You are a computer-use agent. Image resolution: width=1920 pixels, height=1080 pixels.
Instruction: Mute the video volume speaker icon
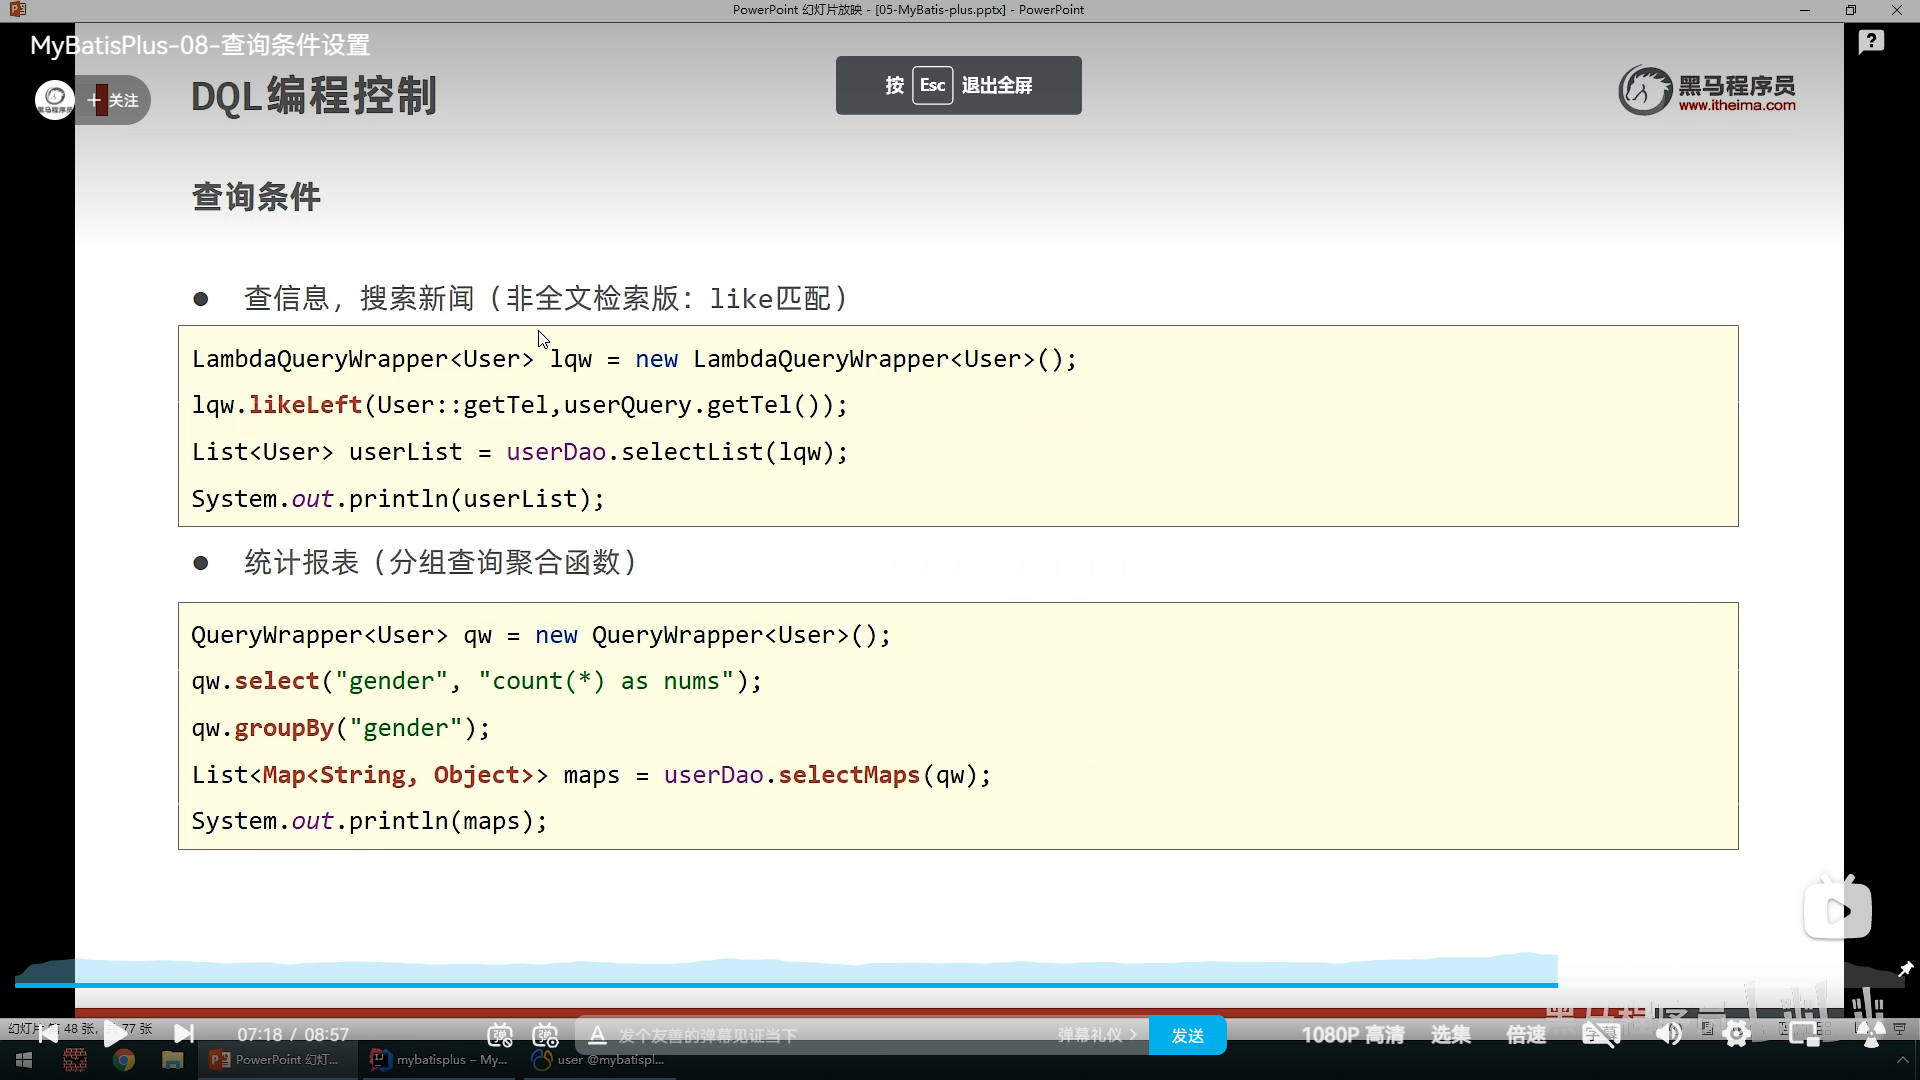pos(1668,1035)
